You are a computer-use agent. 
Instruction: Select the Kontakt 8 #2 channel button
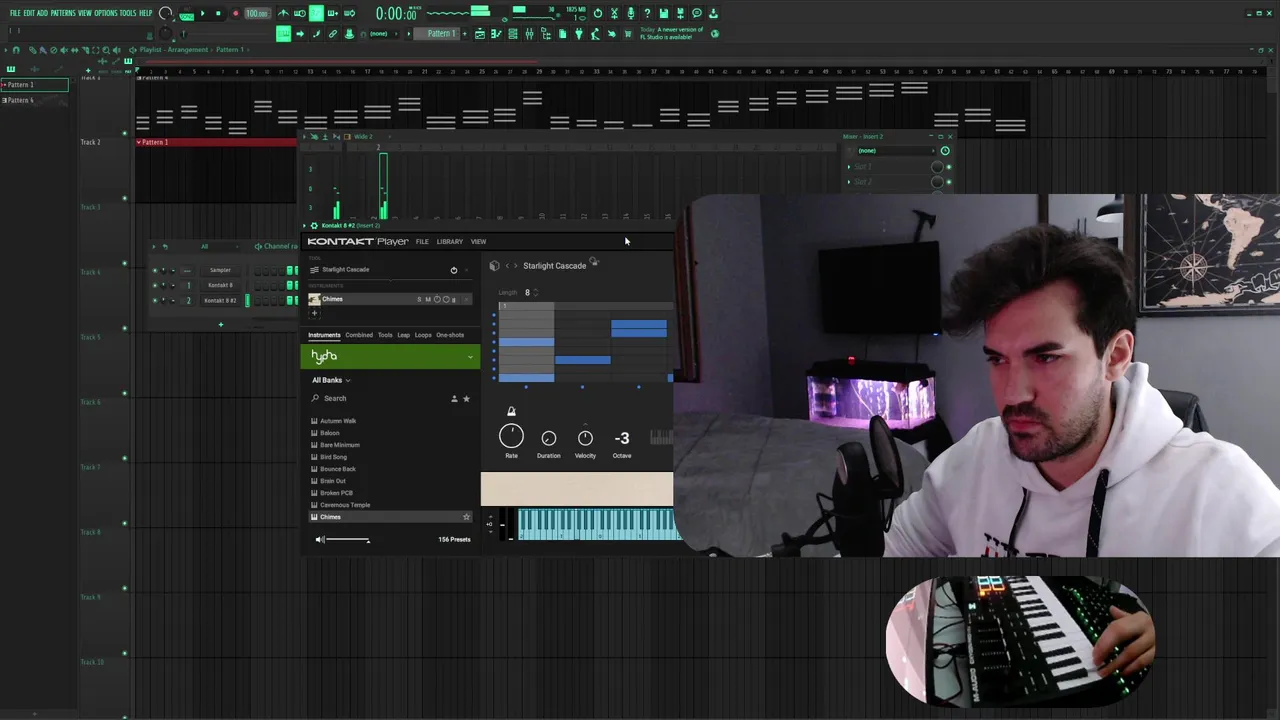(x=220, y=300)
